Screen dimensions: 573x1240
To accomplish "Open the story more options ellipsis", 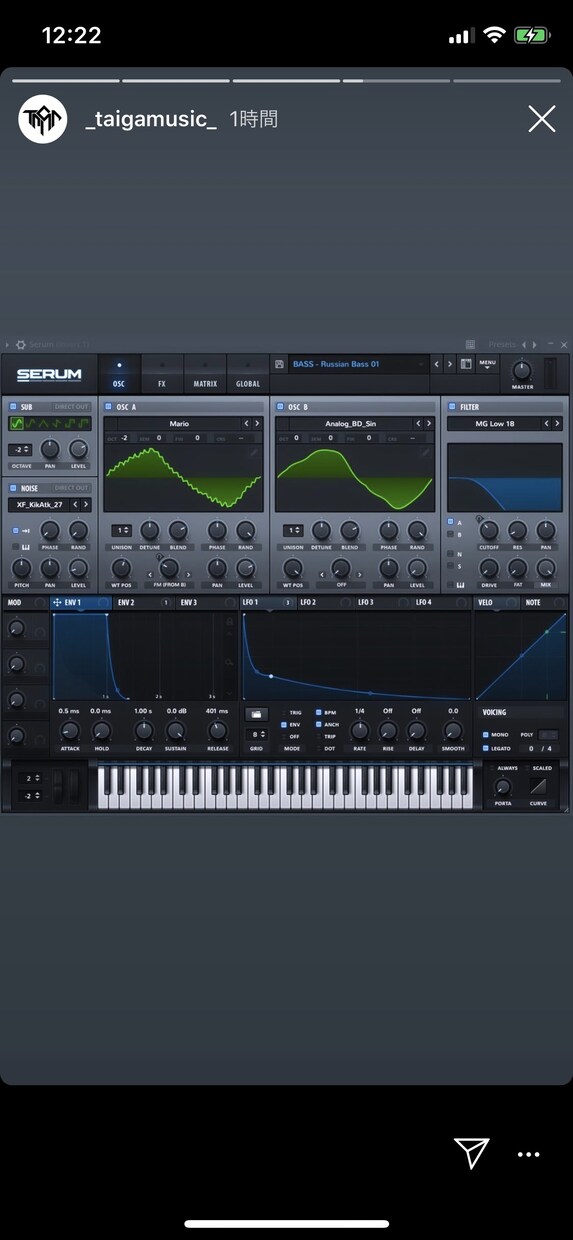I will click(528, 1155).
